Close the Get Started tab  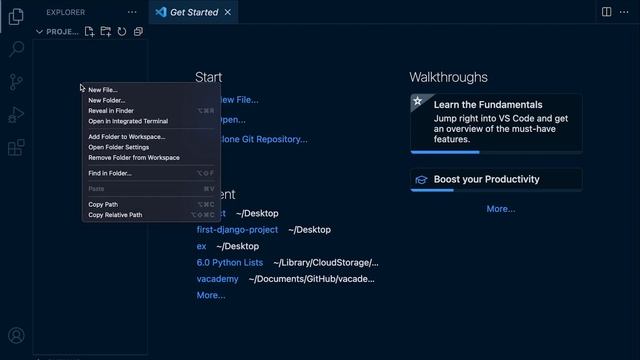[228, 12]
